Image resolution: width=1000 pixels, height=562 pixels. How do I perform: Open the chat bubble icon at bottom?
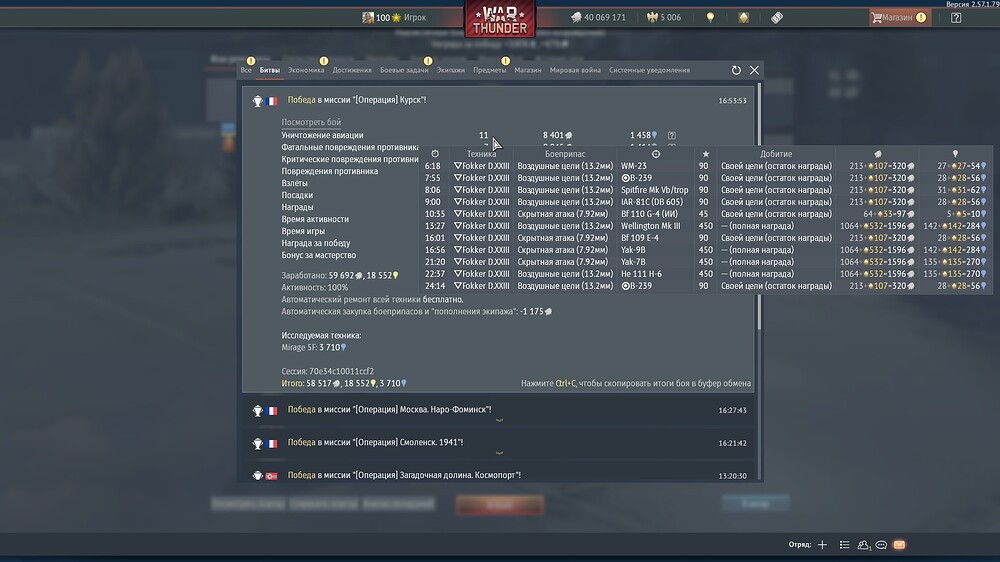pos(881,545)
